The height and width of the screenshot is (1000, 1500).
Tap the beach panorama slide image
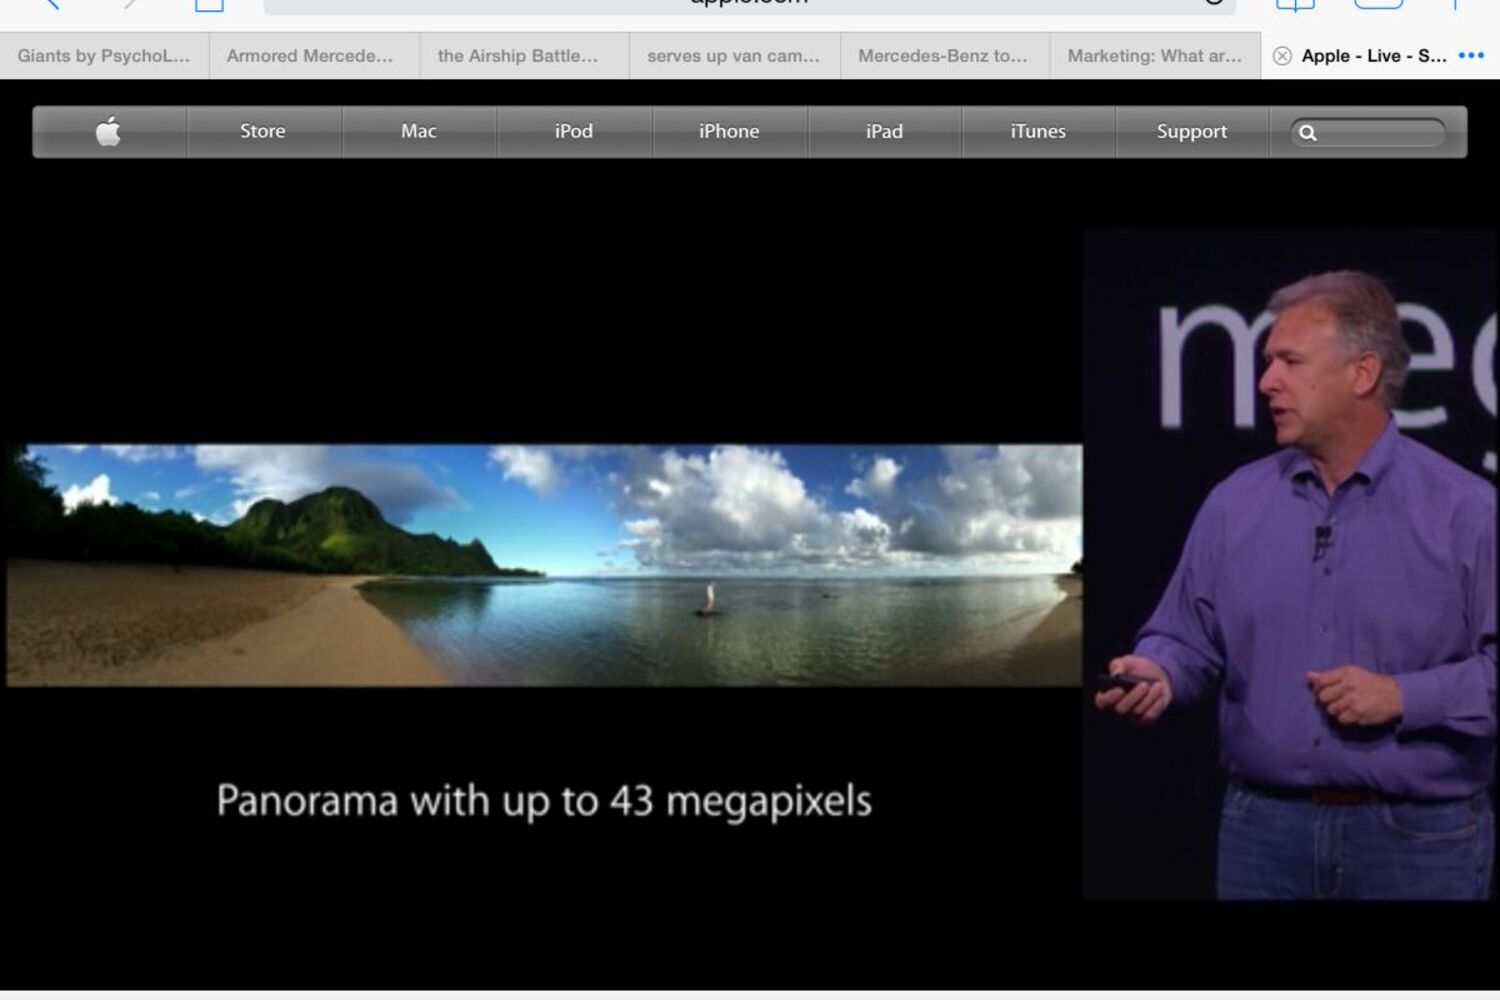(544, 565)
